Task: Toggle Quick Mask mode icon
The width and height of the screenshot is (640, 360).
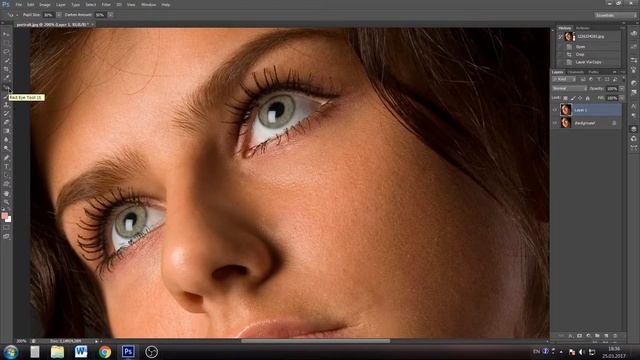Action: click(6, 228)
